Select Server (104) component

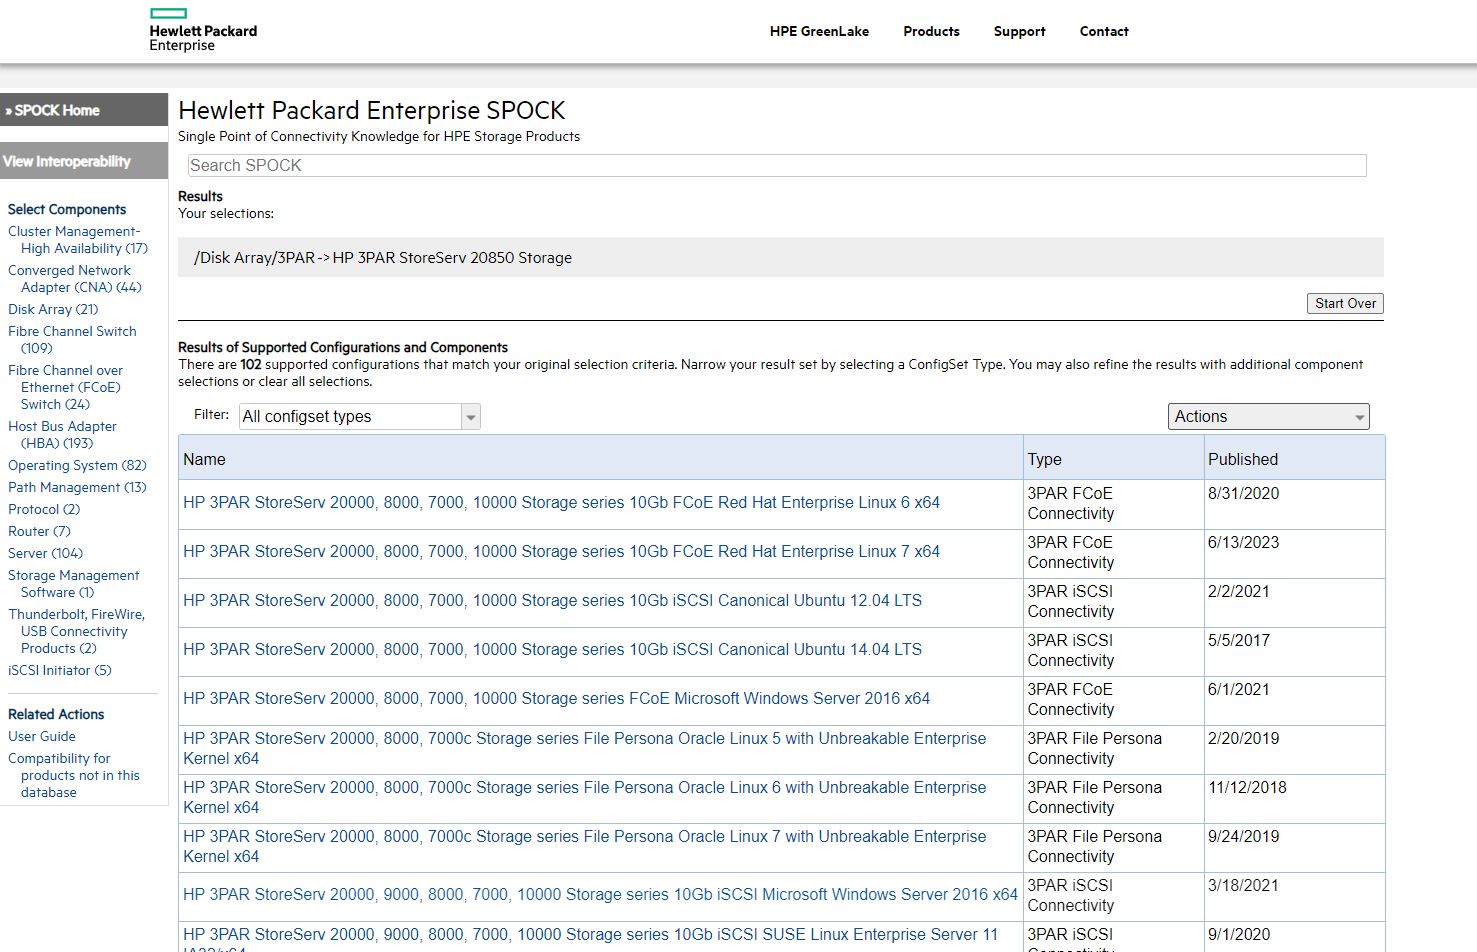pyautogui.click(x=45, y=553)
